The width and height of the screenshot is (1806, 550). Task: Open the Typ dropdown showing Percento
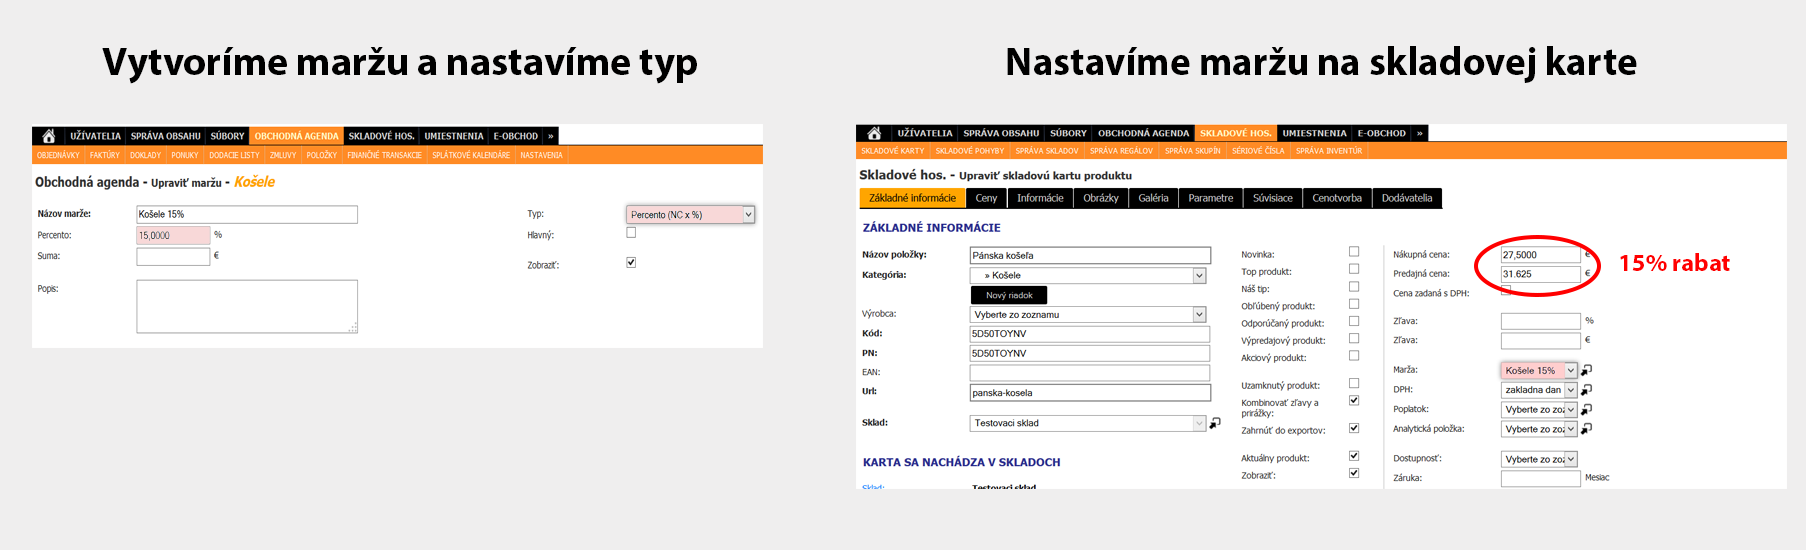[690, 214]
